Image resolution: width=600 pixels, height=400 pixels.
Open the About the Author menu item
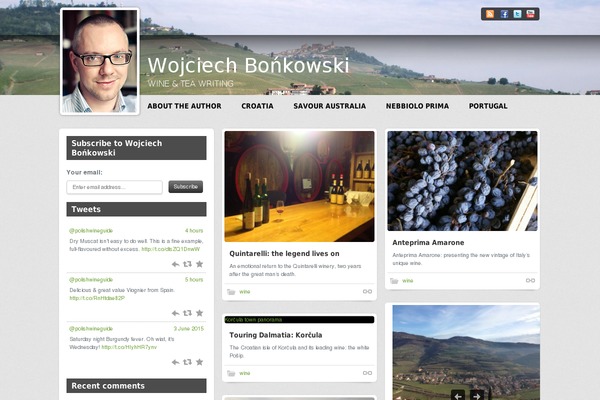coord(184,106)
